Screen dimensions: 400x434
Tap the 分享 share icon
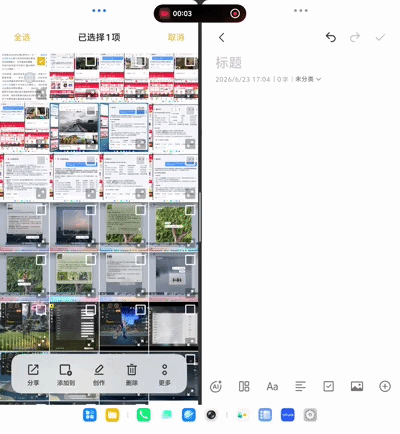pos(33,370)
